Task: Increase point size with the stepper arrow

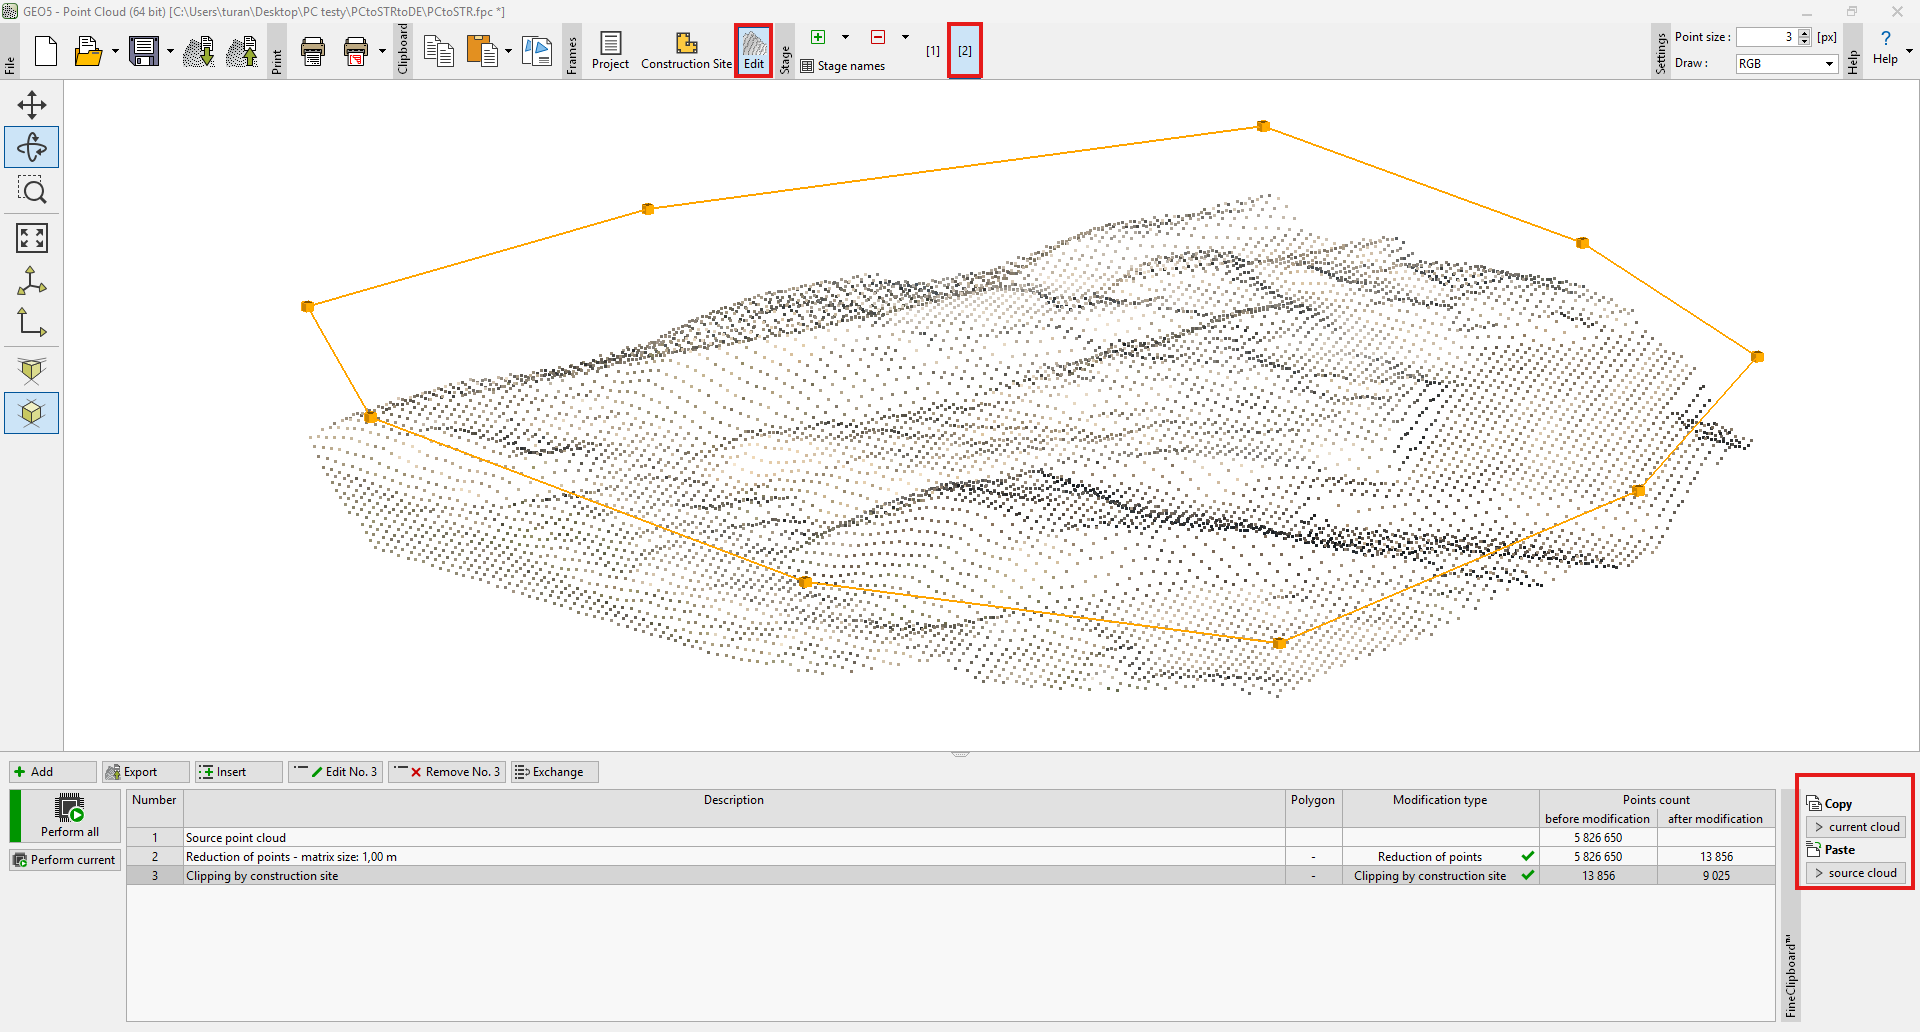Action: (x=1804, y=33)
